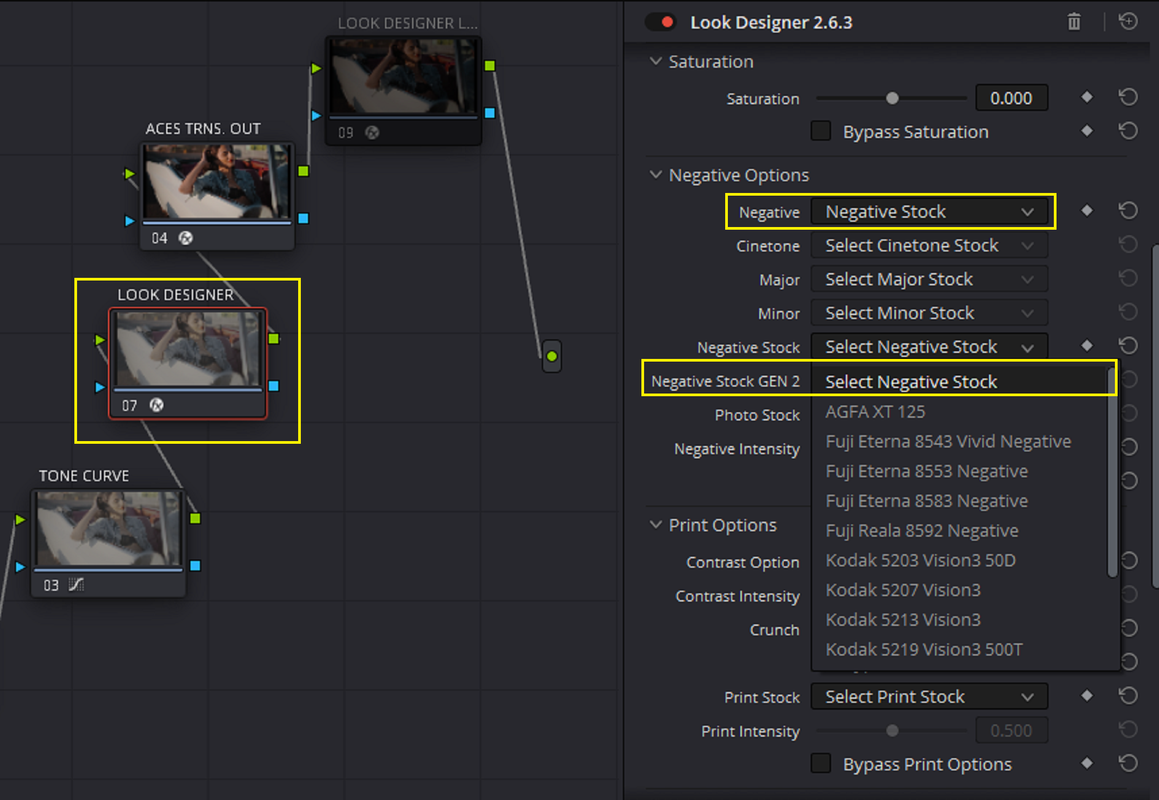Choose Fuji Eterna 8583 Negative
The height and width of the screenshot is (800, 1159).
coord(959,501)
